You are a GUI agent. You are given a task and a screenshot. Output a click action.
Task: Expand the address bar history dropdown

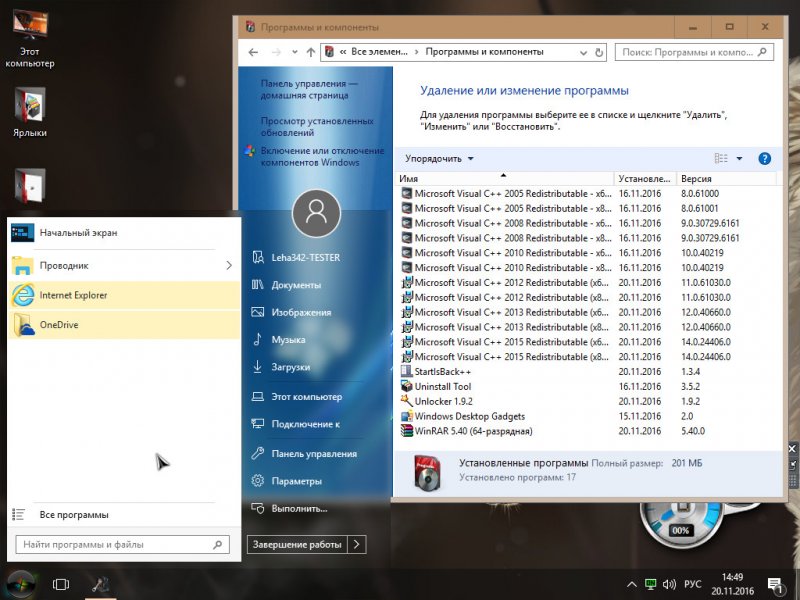click(x=583, y=52)
